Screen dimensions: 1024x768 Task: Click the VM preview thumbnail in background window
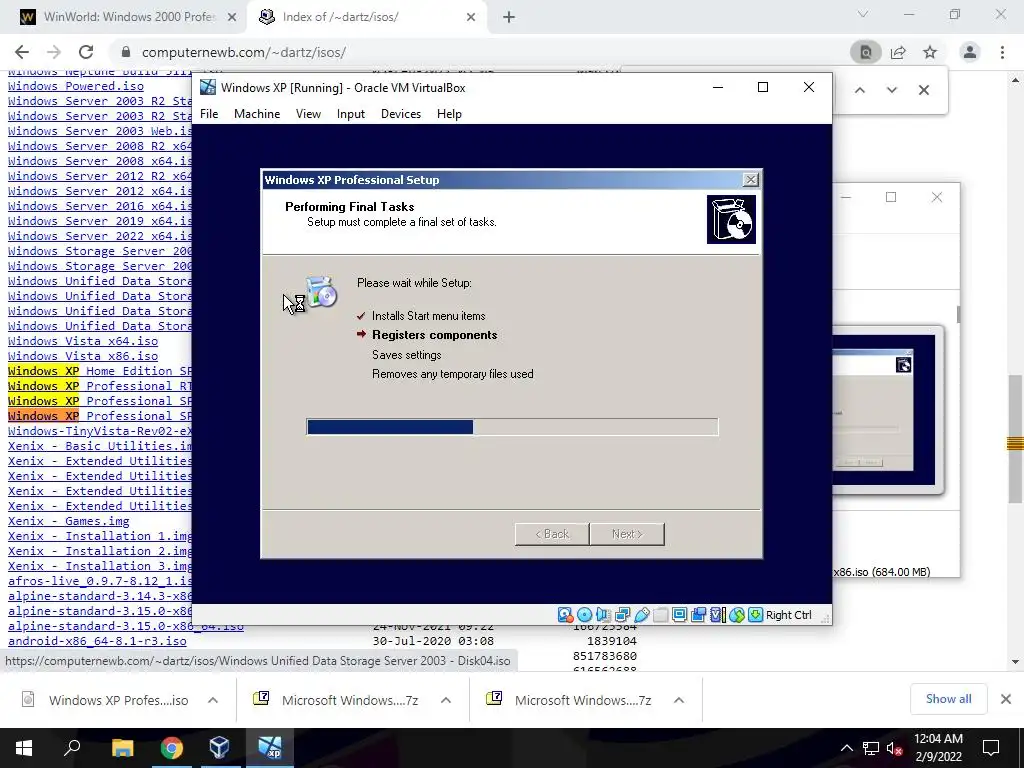pos(888,410)
